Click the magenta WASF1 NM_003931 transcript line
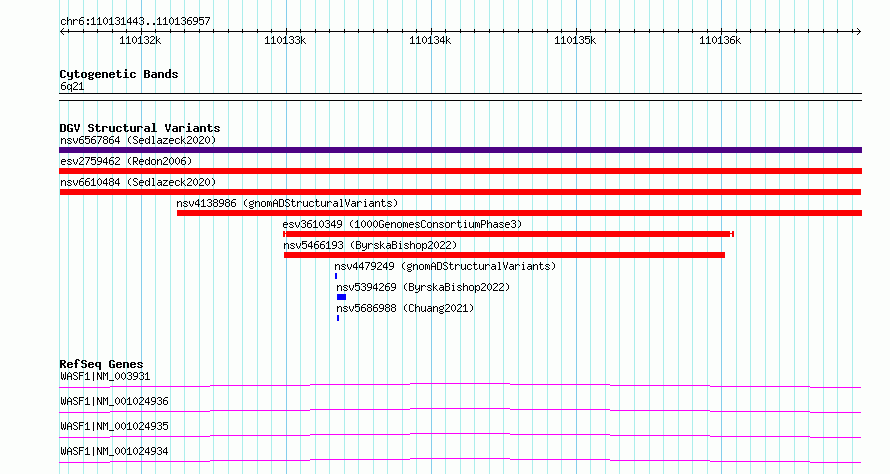Screen dimensions: 890x474 460,385
